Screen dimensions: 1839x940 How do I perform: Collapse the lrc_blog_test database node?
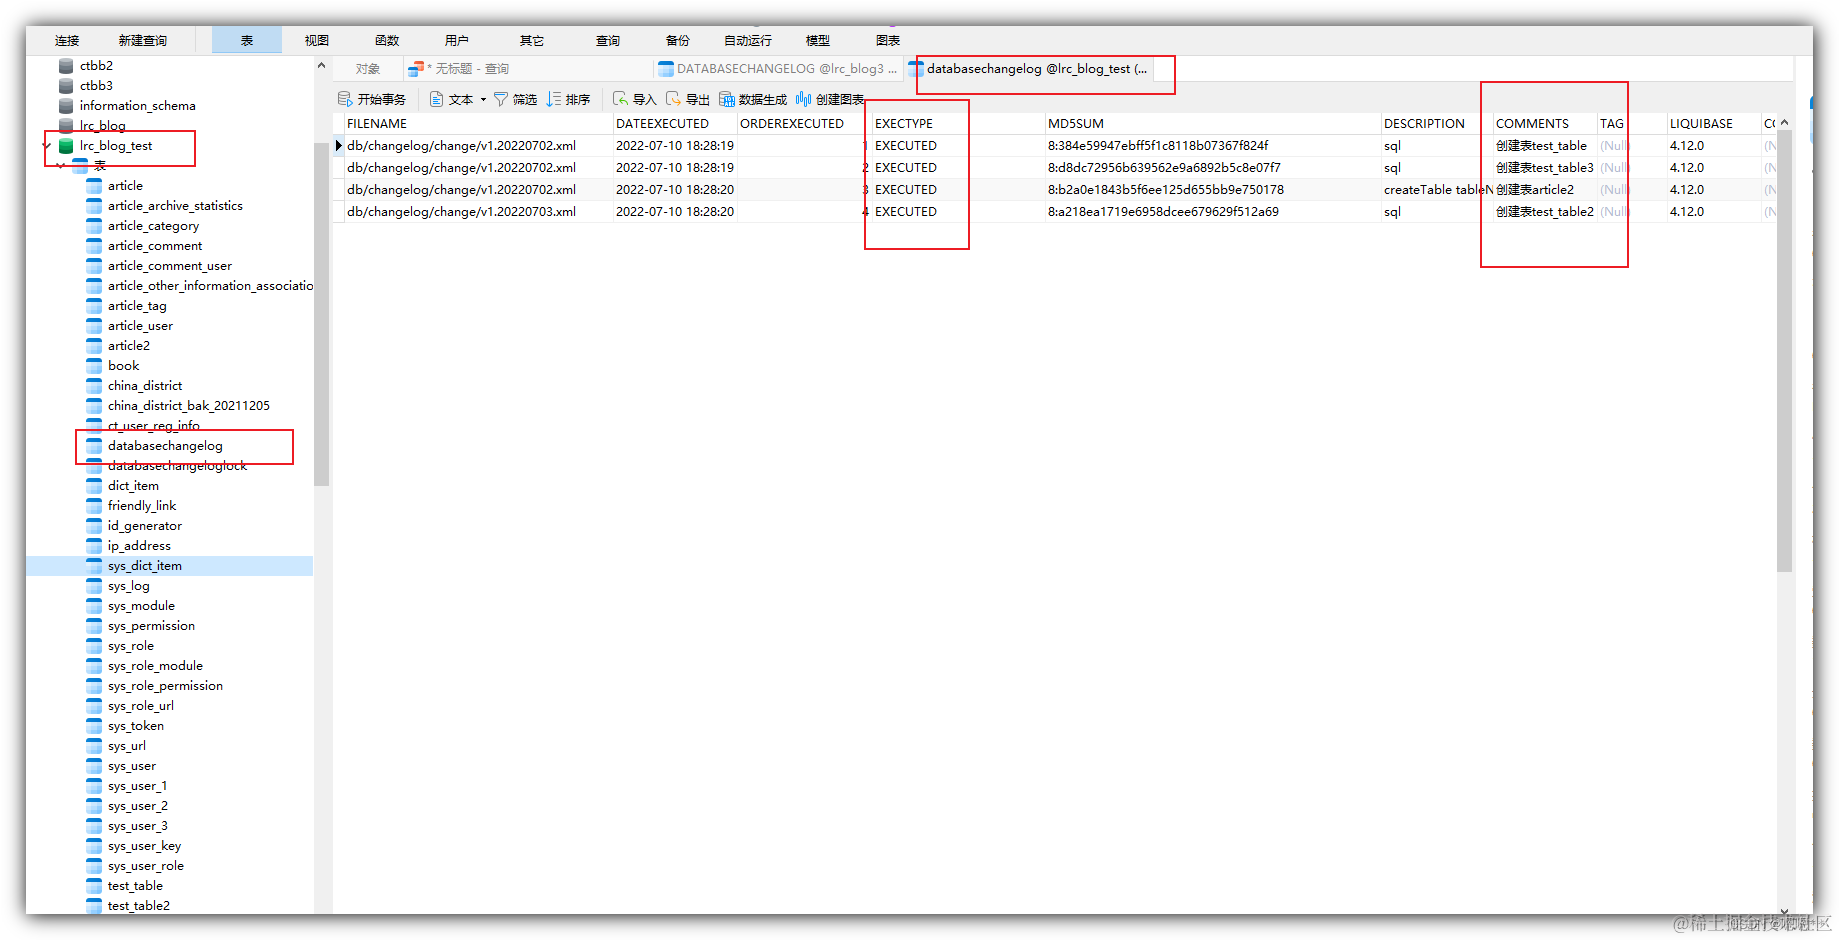tap(47, 146)
